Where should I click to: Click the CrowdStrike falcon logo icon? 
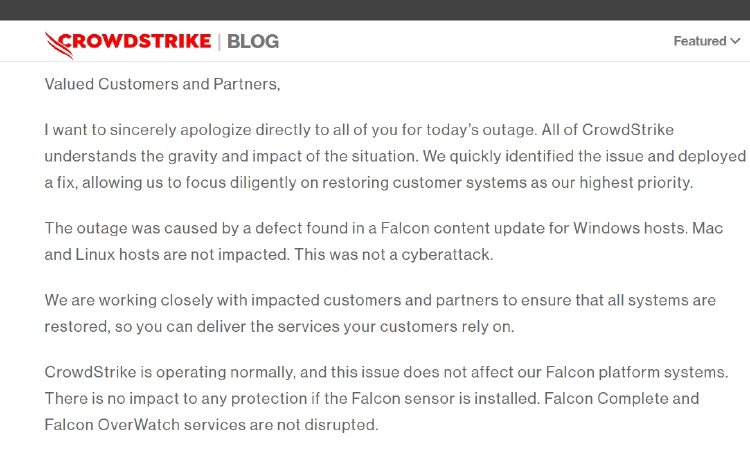(58, 45)
